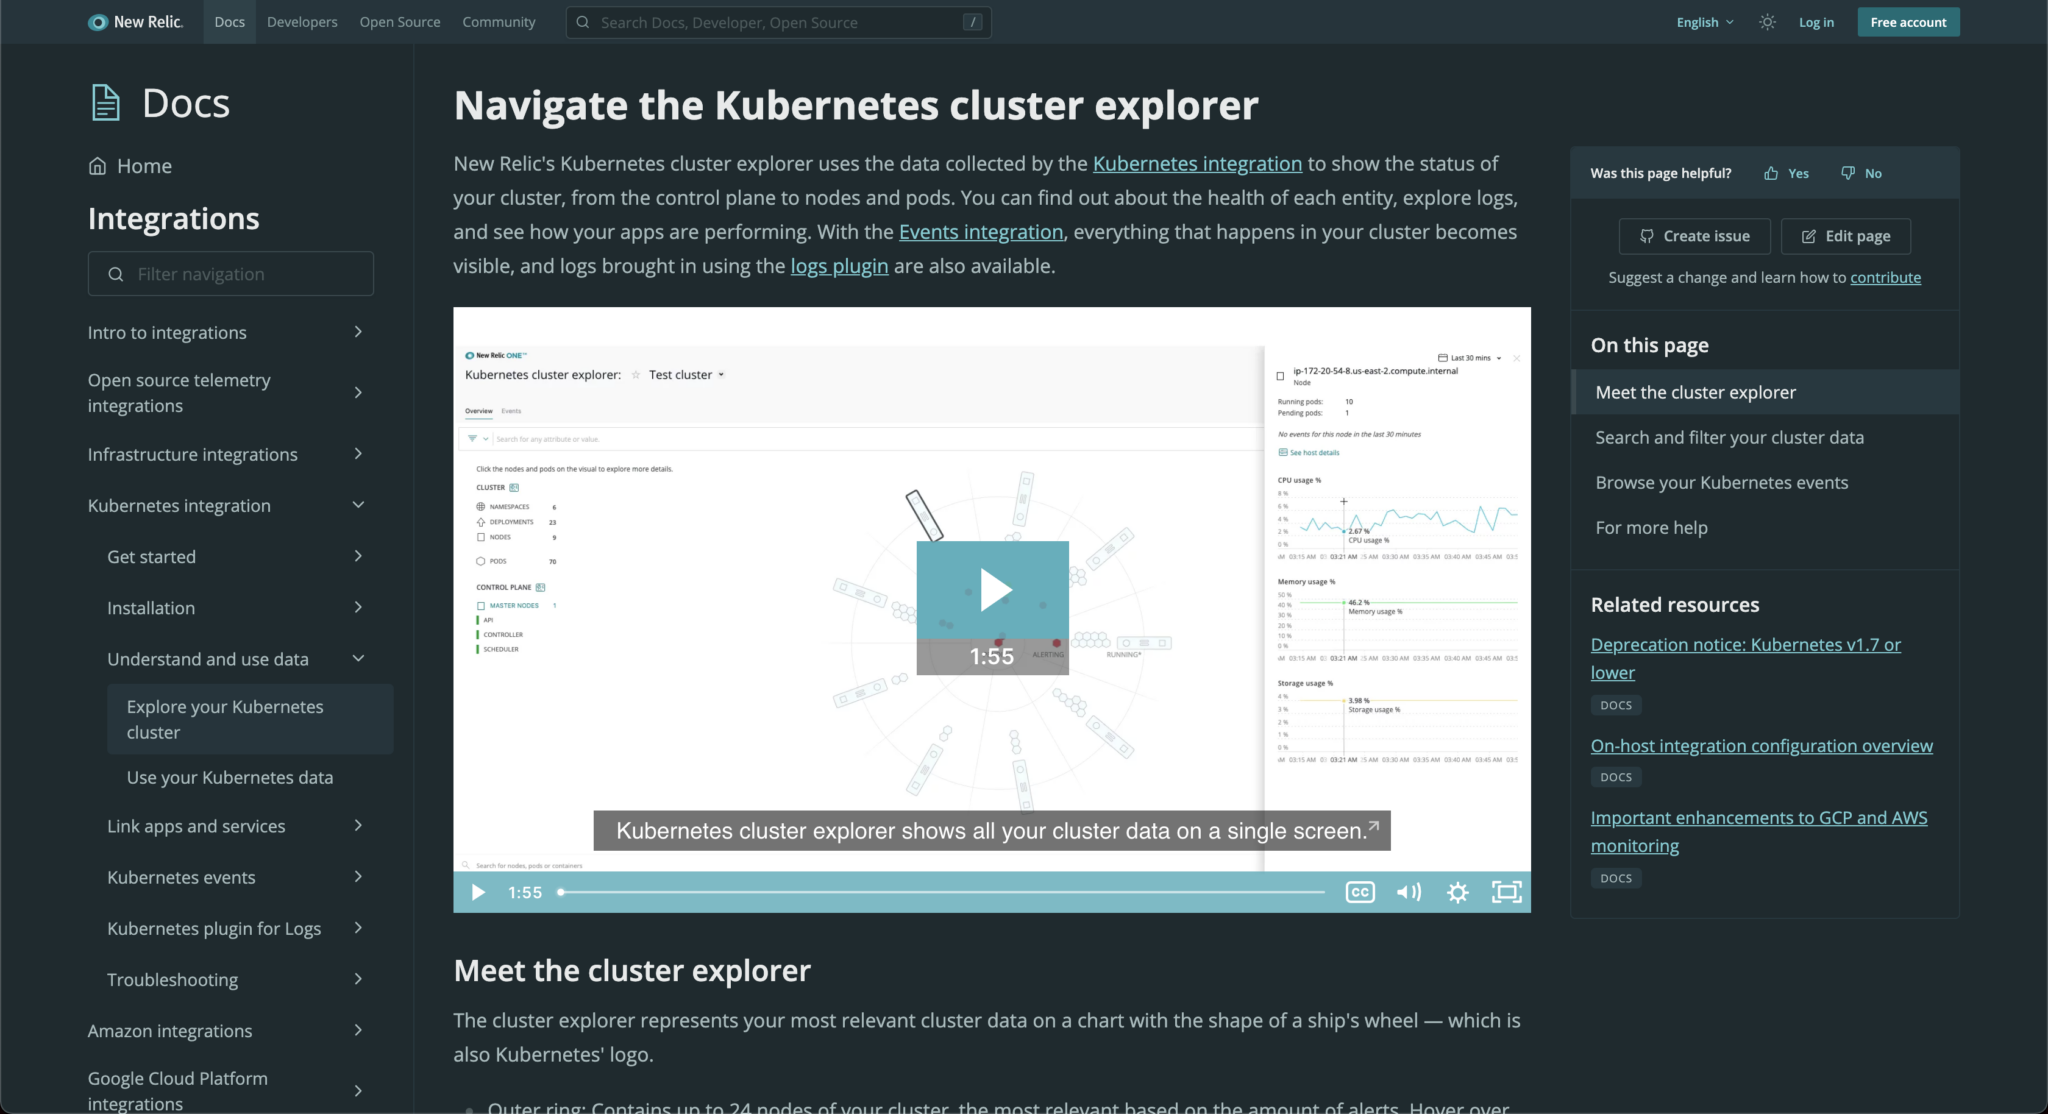Collapse Understand and use data submenu
This screenshot has width=2048, height=1114.
358,658
